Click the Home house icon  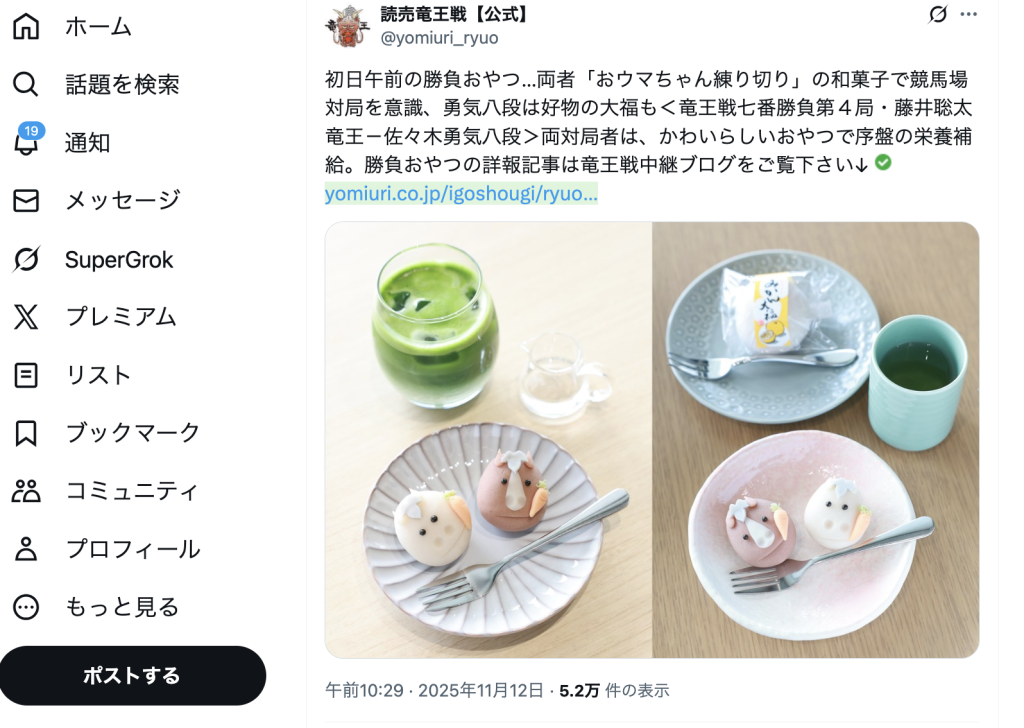click(26, 27)
